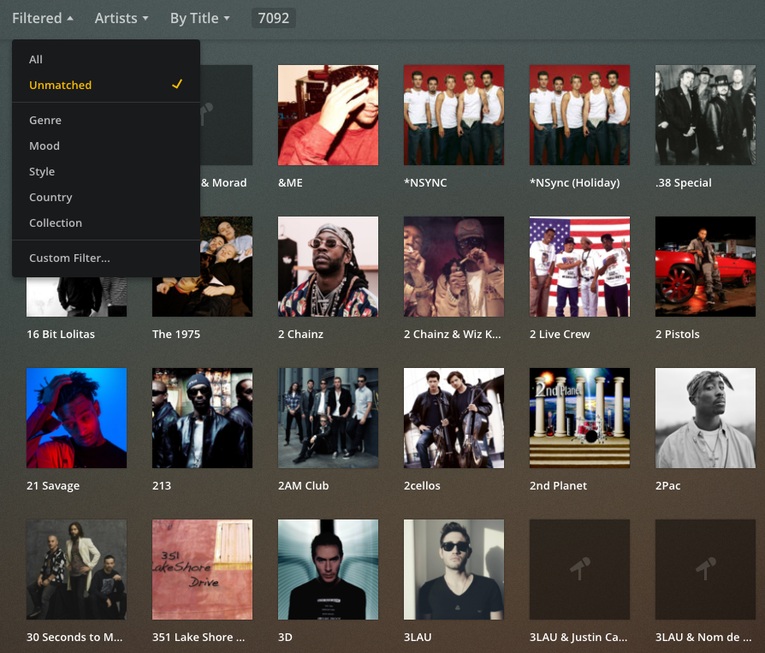Click the '16 Bit Lolitas' artist name

[60, 334]
